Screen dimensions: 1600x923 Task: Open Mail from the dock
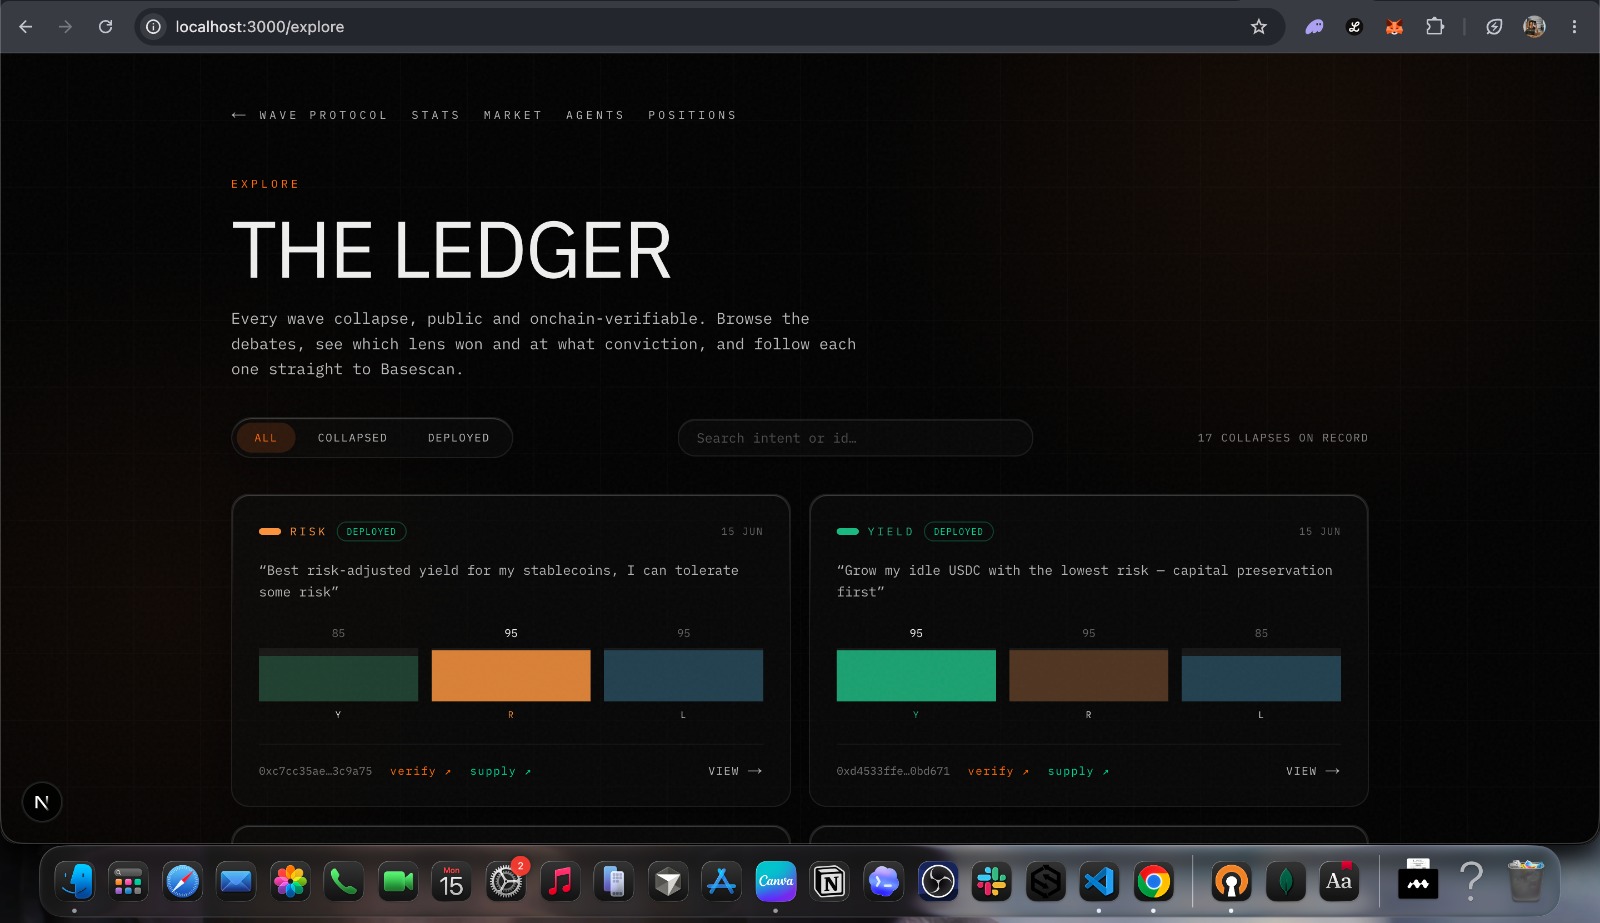point(236,882)
